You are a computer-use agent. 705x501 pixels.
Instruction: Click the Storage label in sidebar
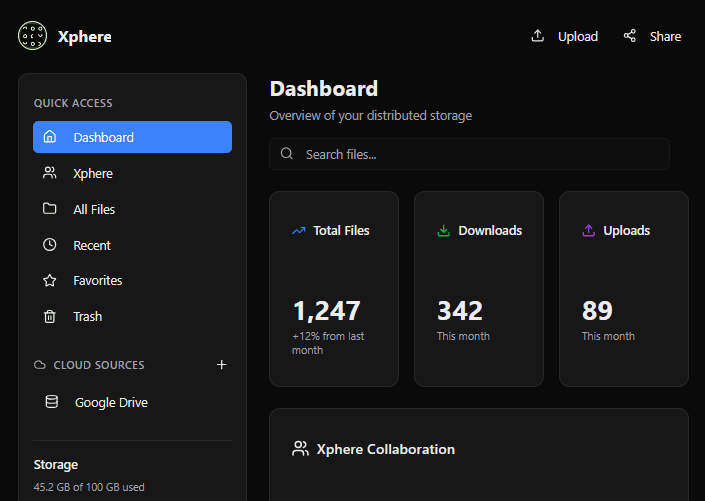[x=56, y=465]
